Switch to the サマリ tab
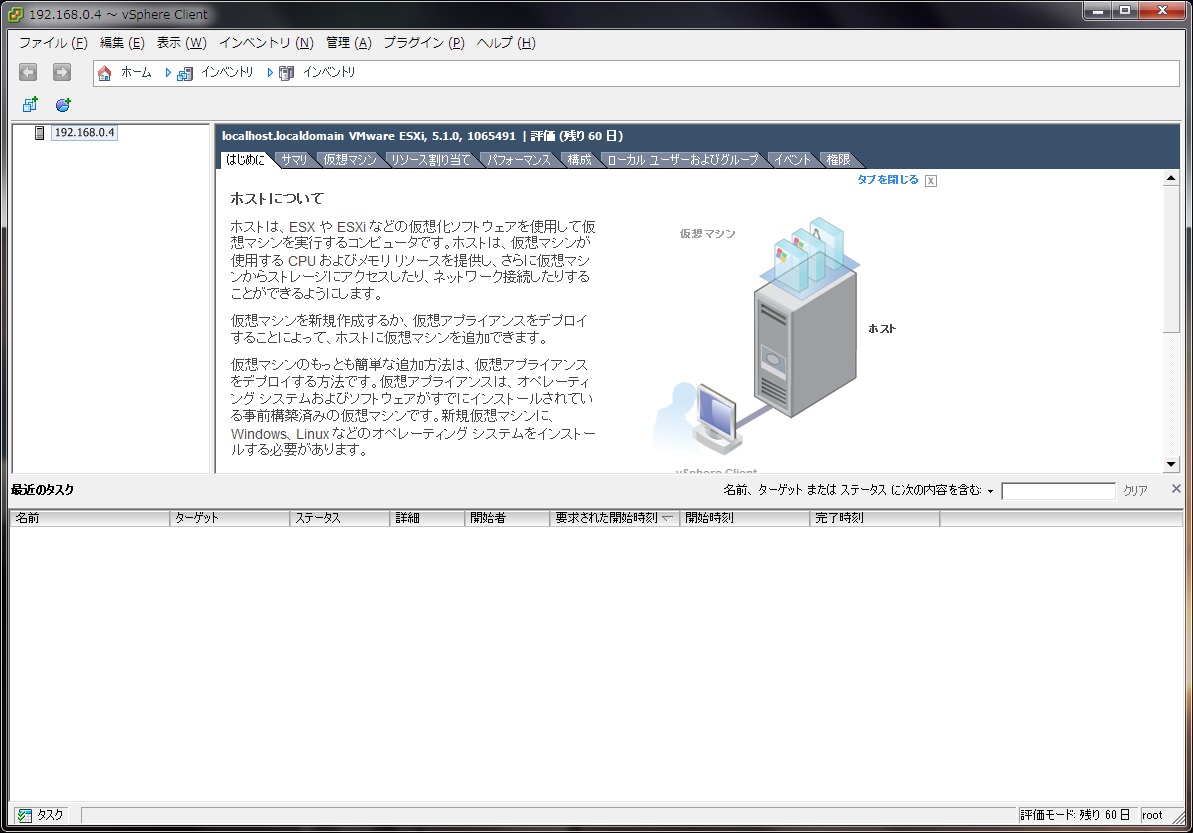This screenshot has width=1193, height=833. coord(294,160)
